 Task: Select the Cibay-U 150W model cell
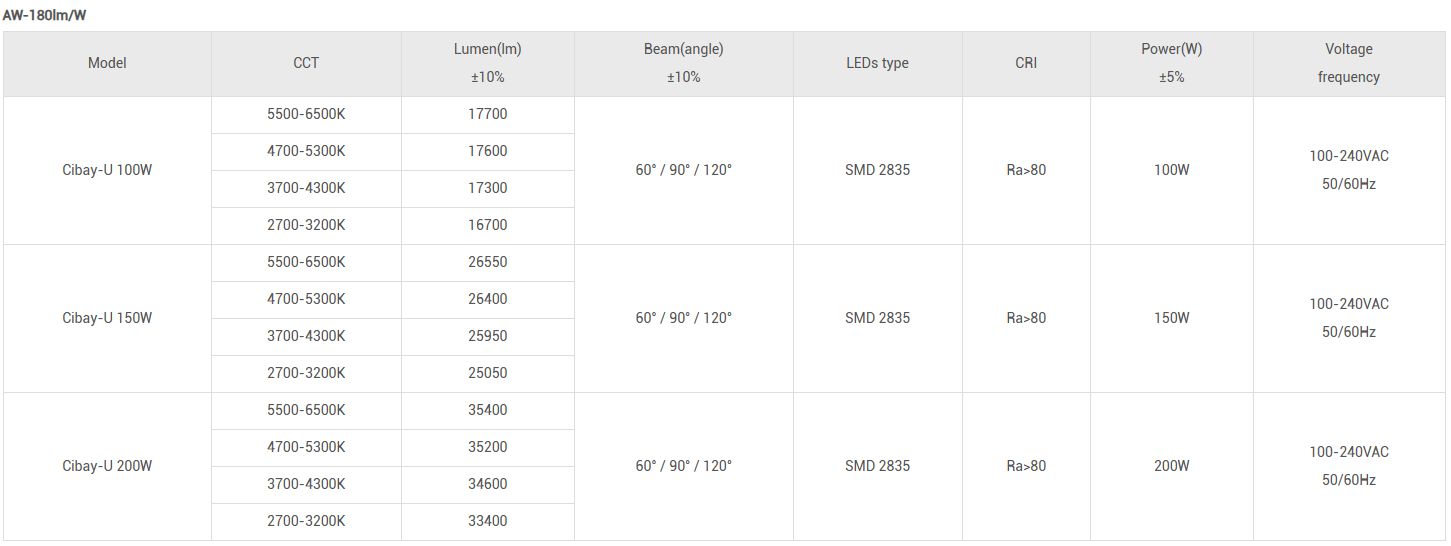[107, 318]
